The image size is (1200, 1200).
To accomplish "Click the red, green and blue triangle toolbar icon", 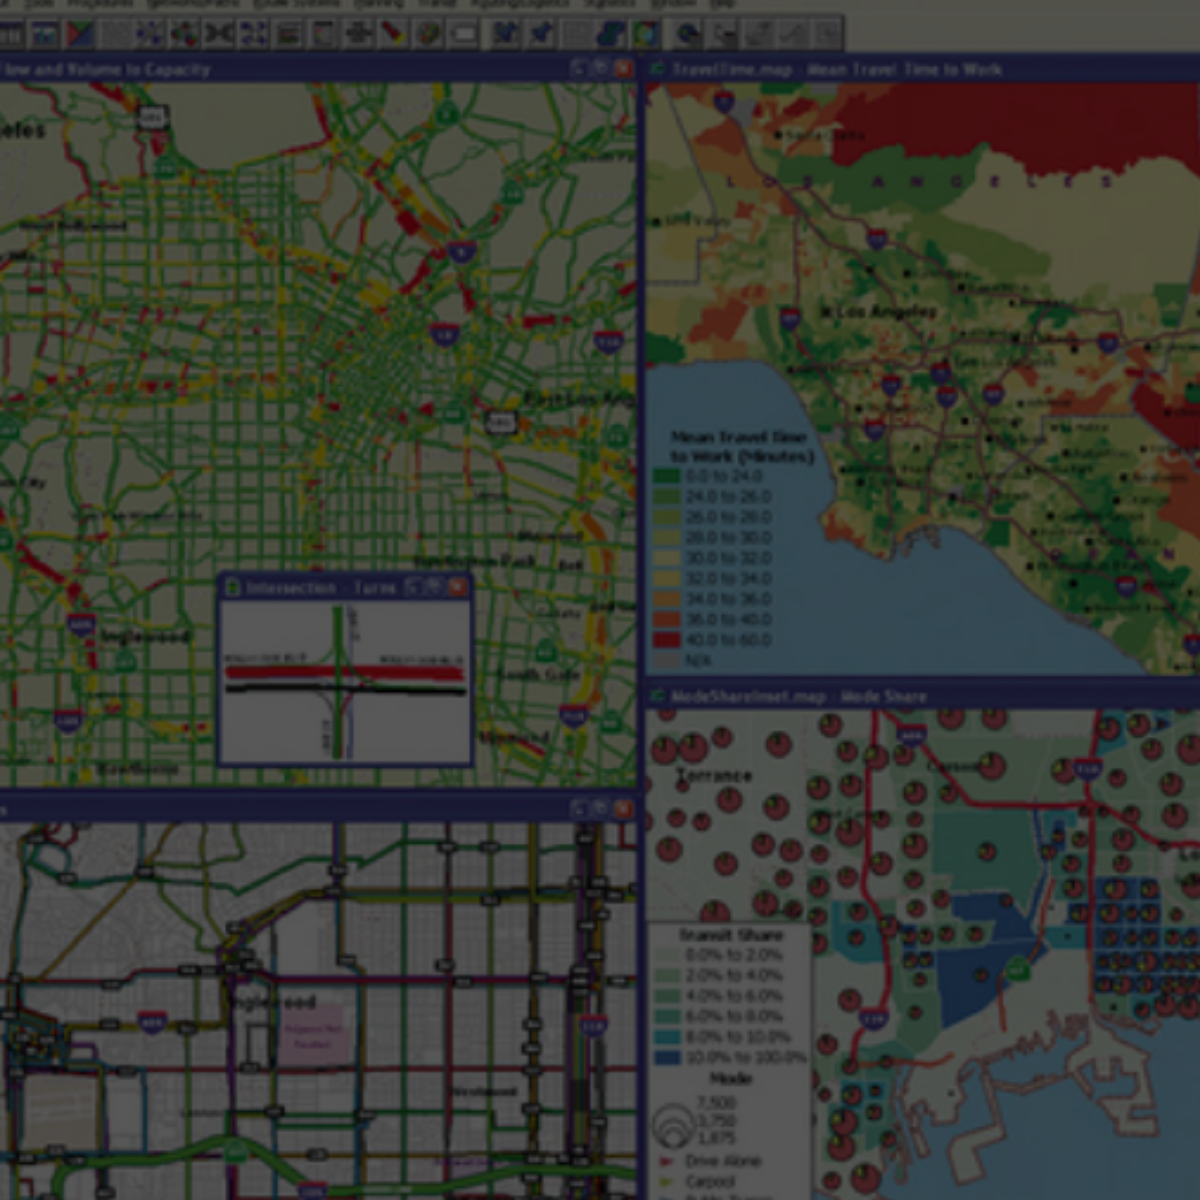I will 79,35.
